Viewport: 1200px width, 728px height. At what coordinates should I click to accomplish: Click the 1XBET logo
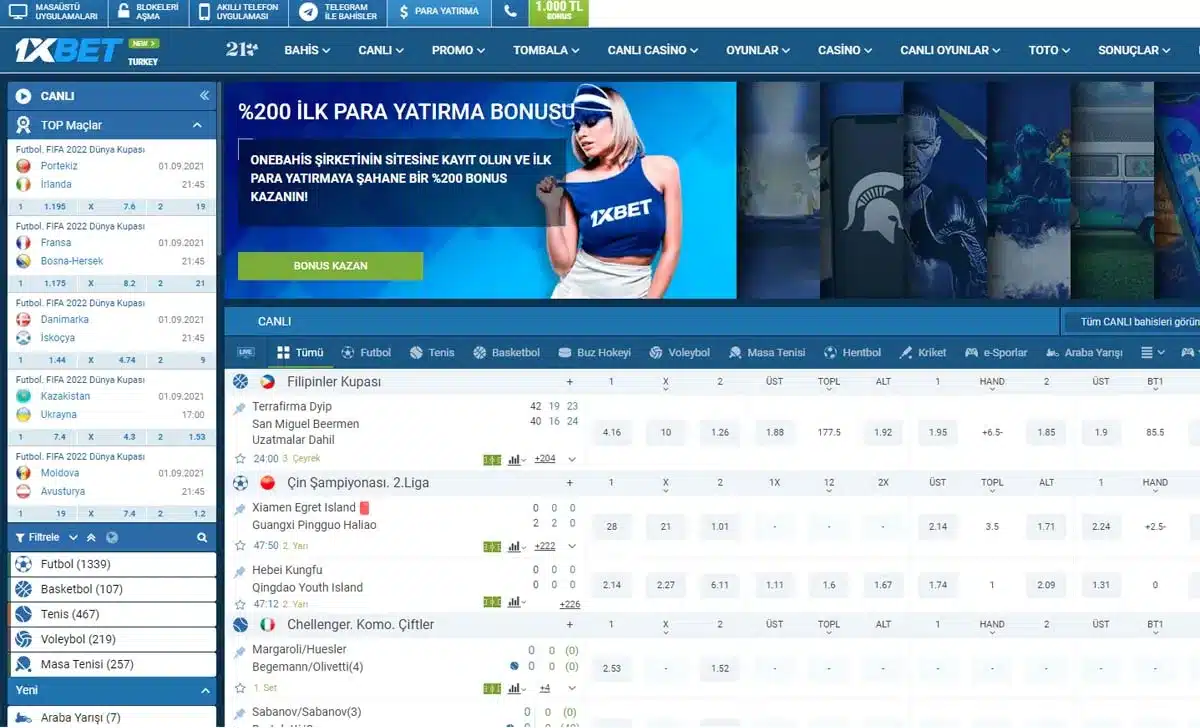(x=68, y=50)
